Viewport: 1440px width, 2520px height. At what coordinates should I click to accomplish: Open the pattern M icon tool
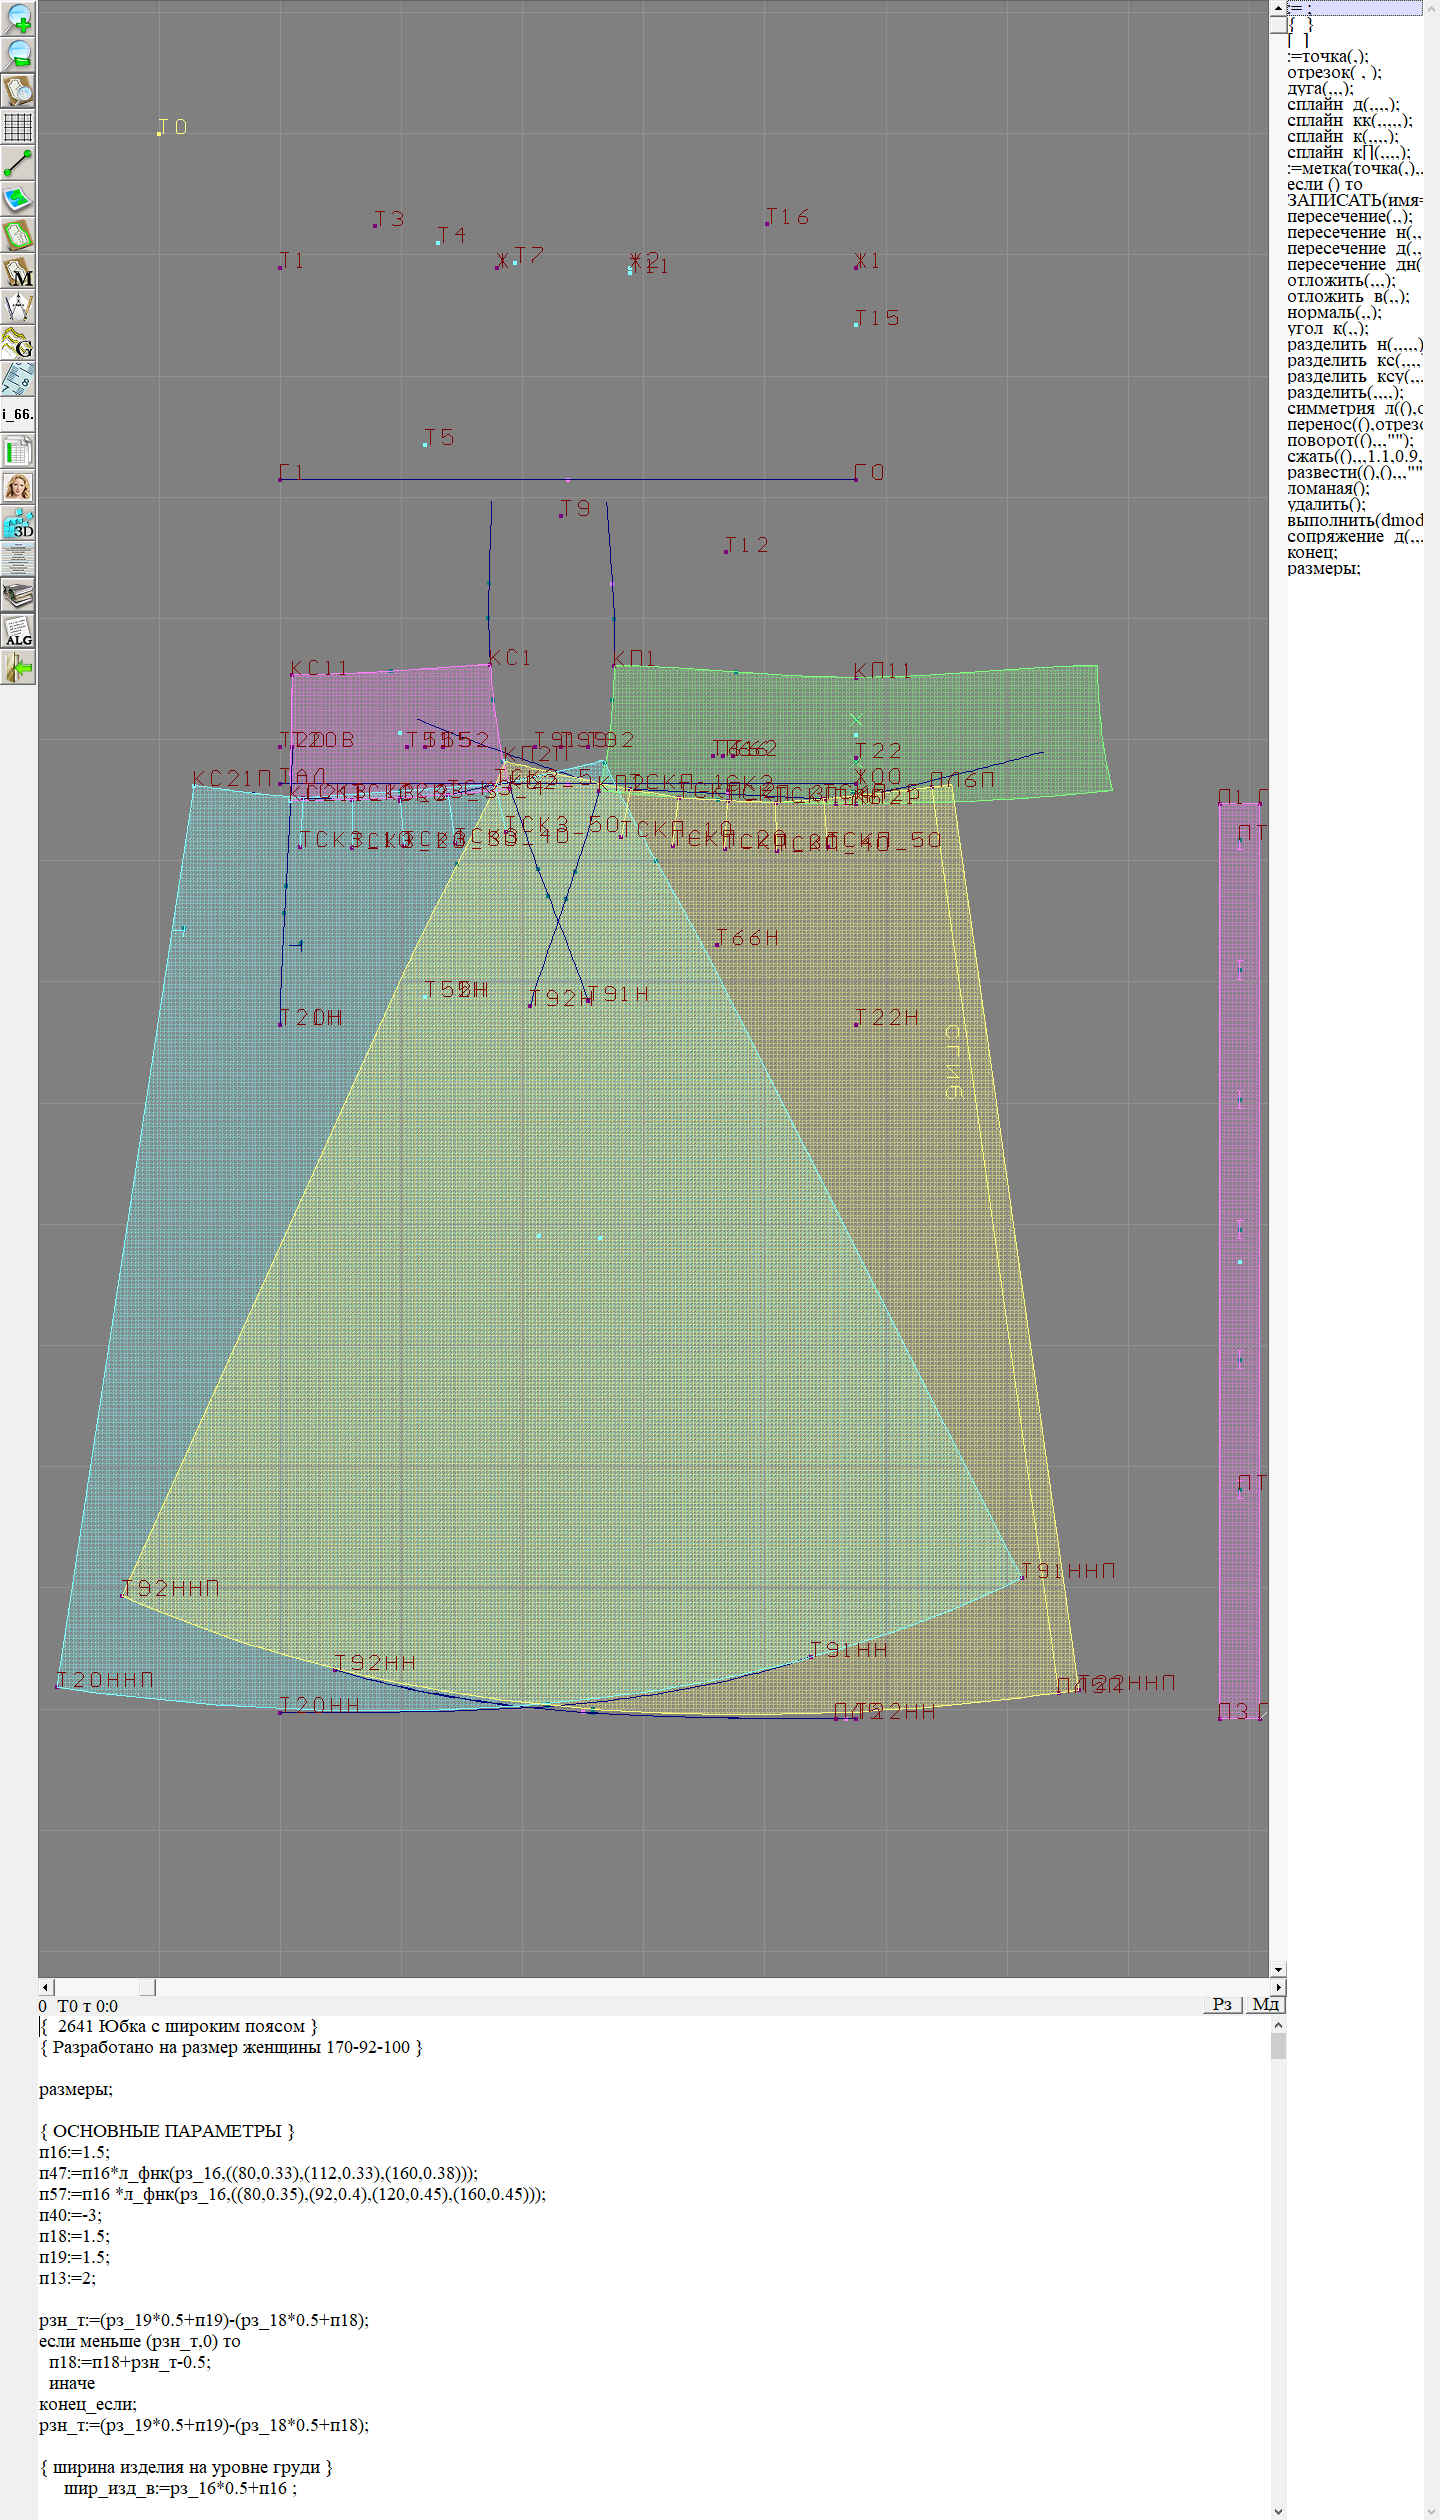point(18,271)
